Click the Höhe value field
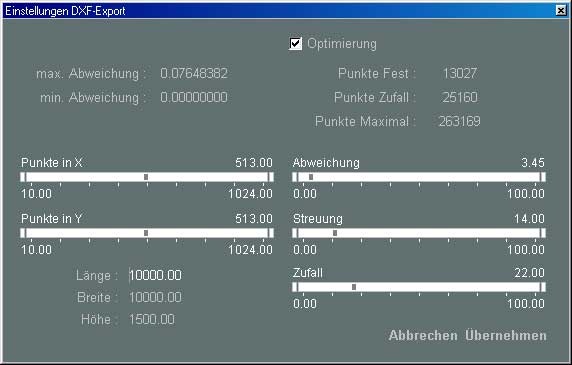572x365 pixels. tap(152, 319)
